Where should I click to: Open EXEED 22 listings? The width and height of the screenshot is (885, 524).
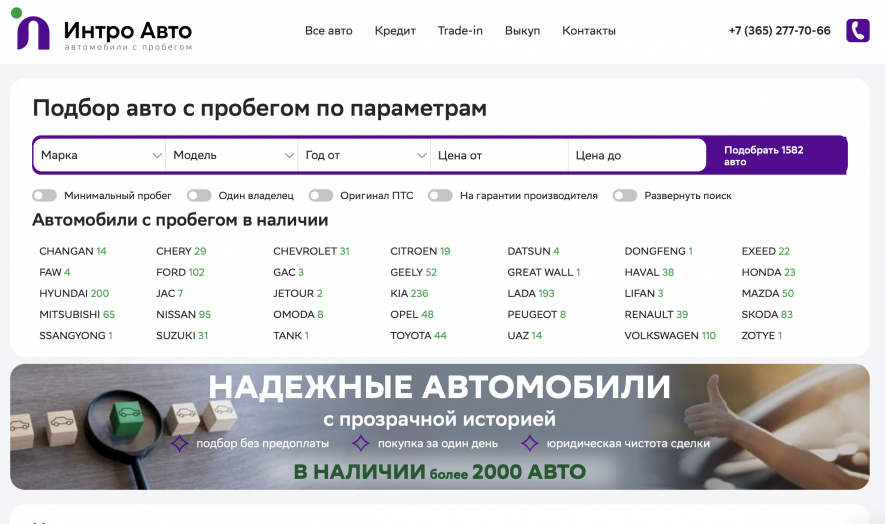tap(765, 251)
